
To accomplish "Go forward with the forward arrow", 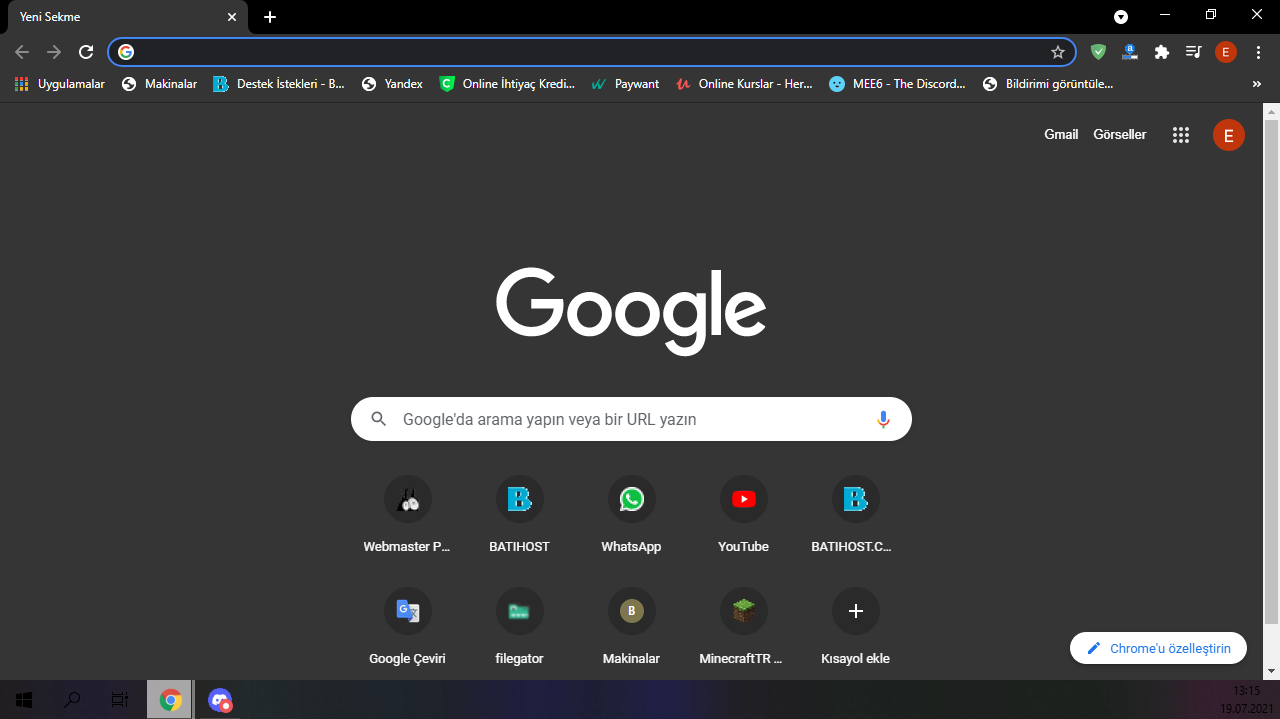I will (54, 52).
